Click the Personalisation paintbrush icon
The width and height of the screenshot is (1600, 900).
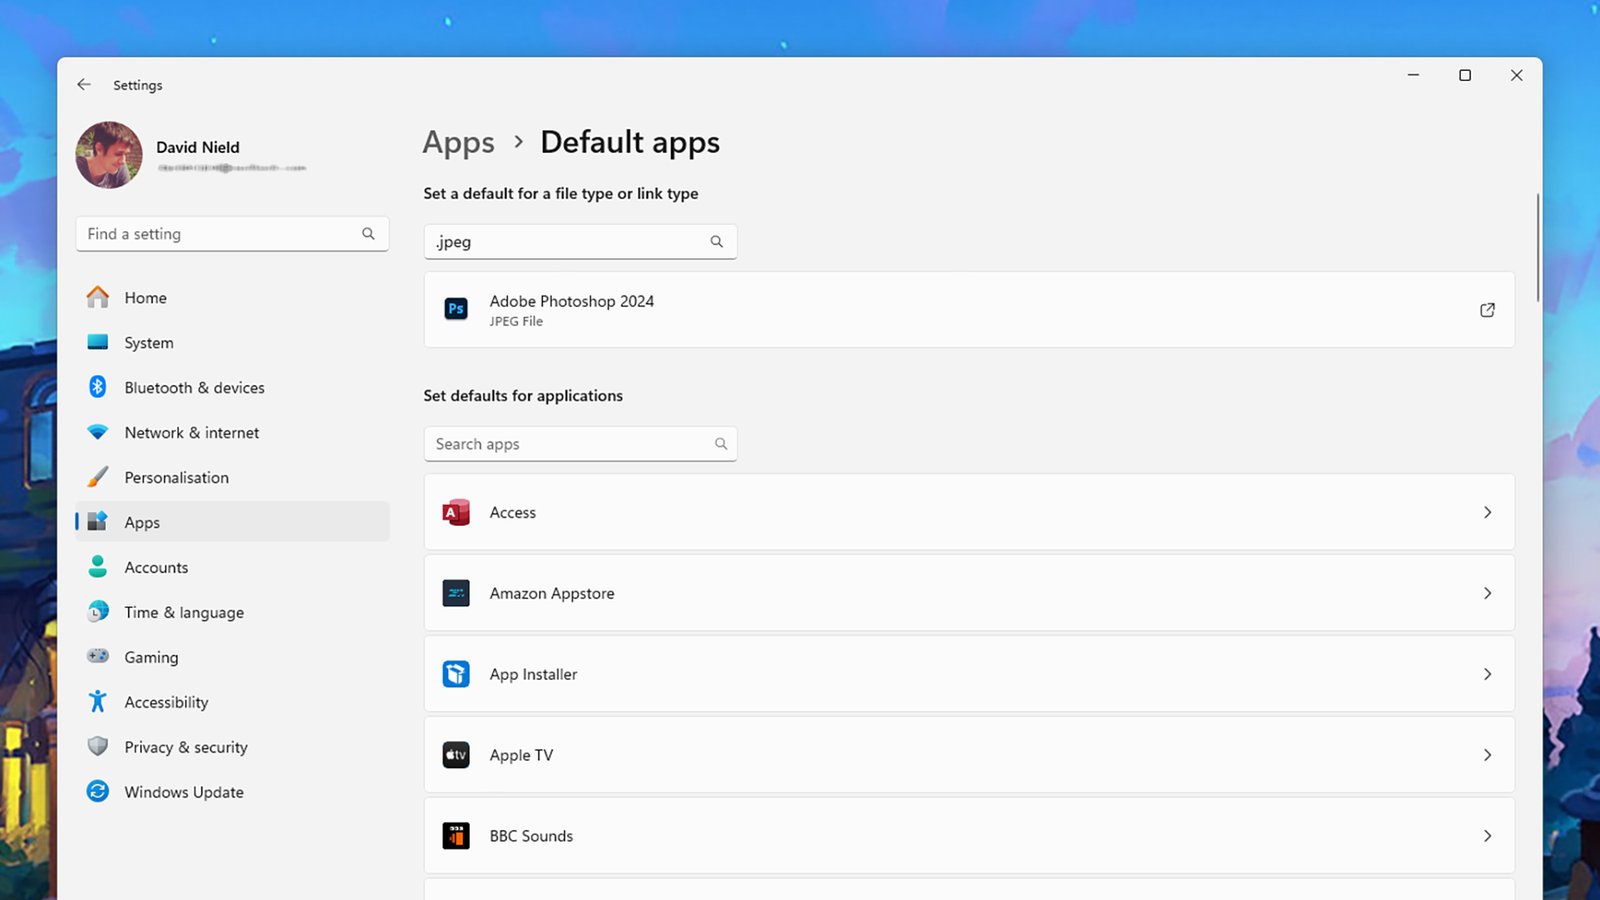(98, 477)
